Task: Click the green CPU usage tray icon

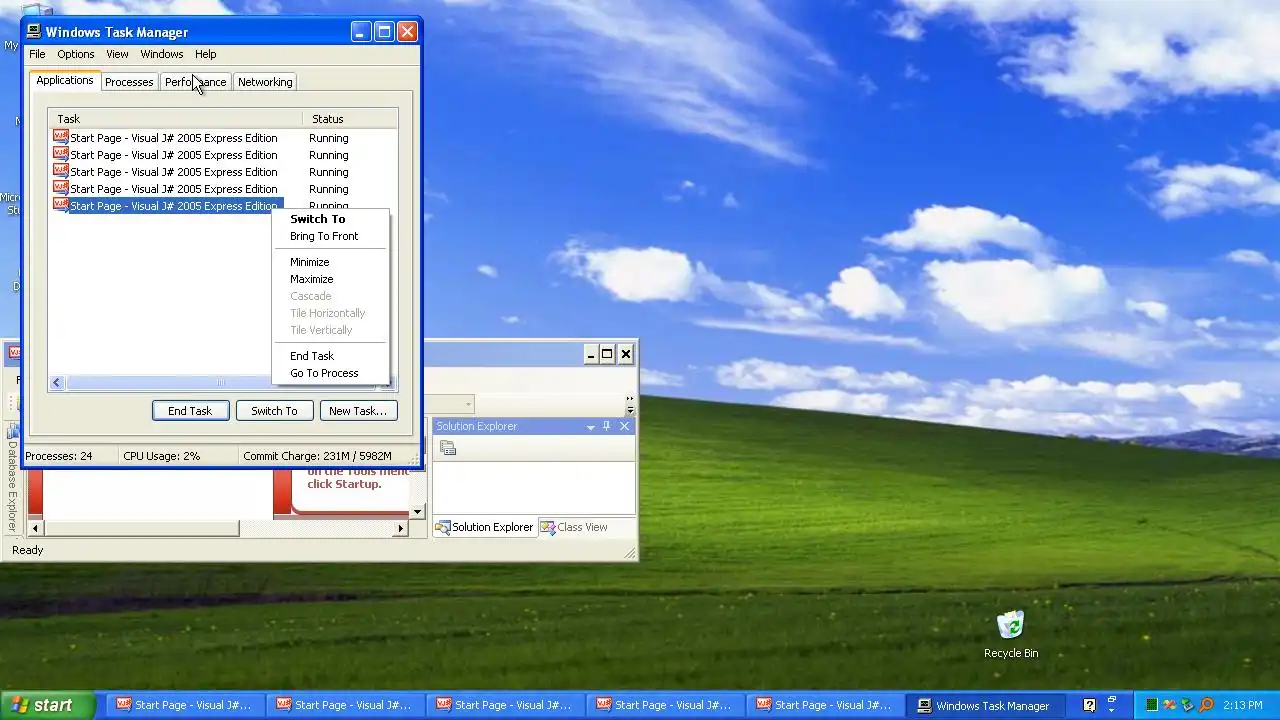Action: pos(1151,705)
